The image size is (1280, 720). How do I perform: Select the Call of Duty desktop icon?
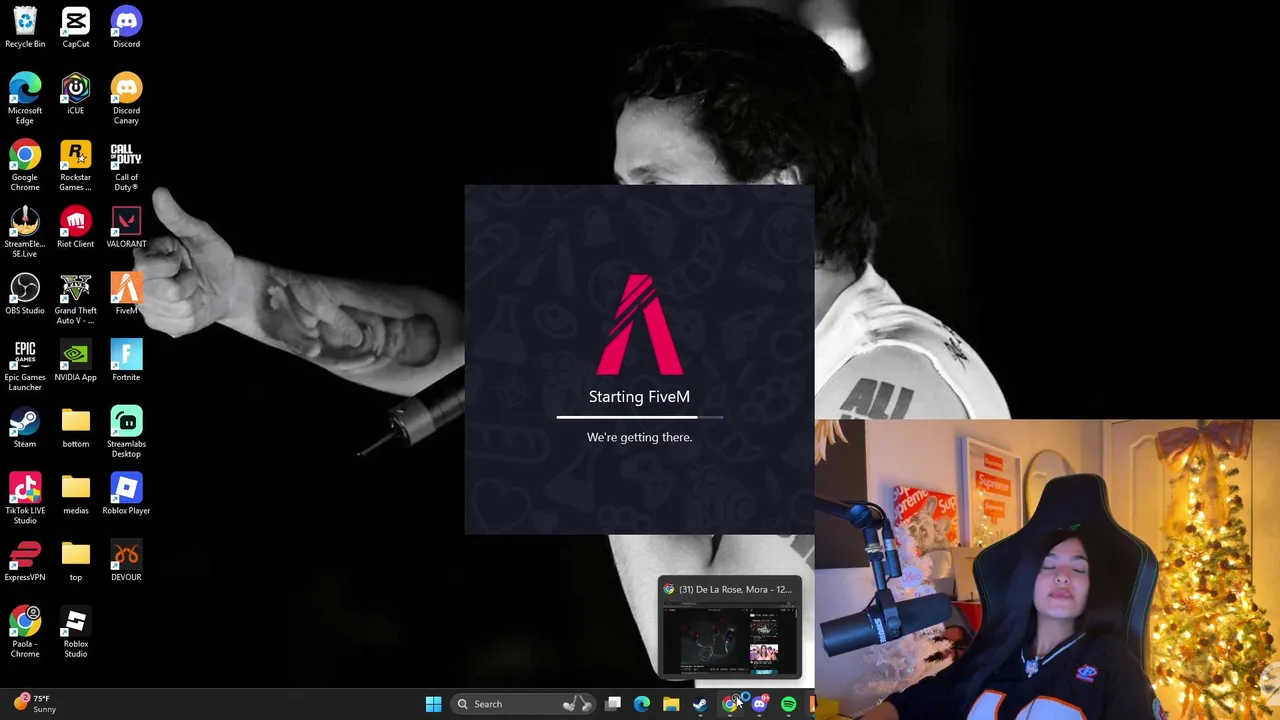click(126, 165)
